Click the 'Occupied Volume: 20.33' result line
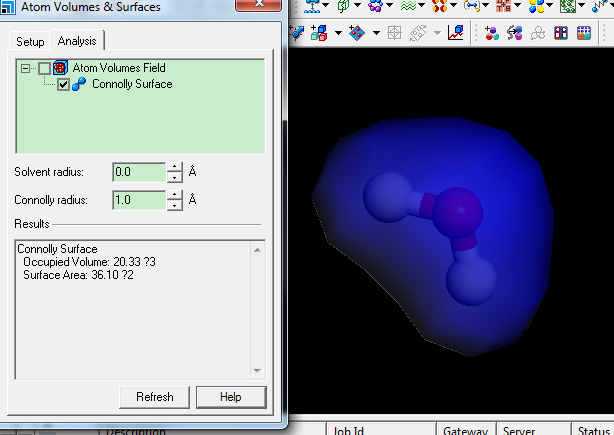This screenshot has width=614, height=435. [89, 262]
